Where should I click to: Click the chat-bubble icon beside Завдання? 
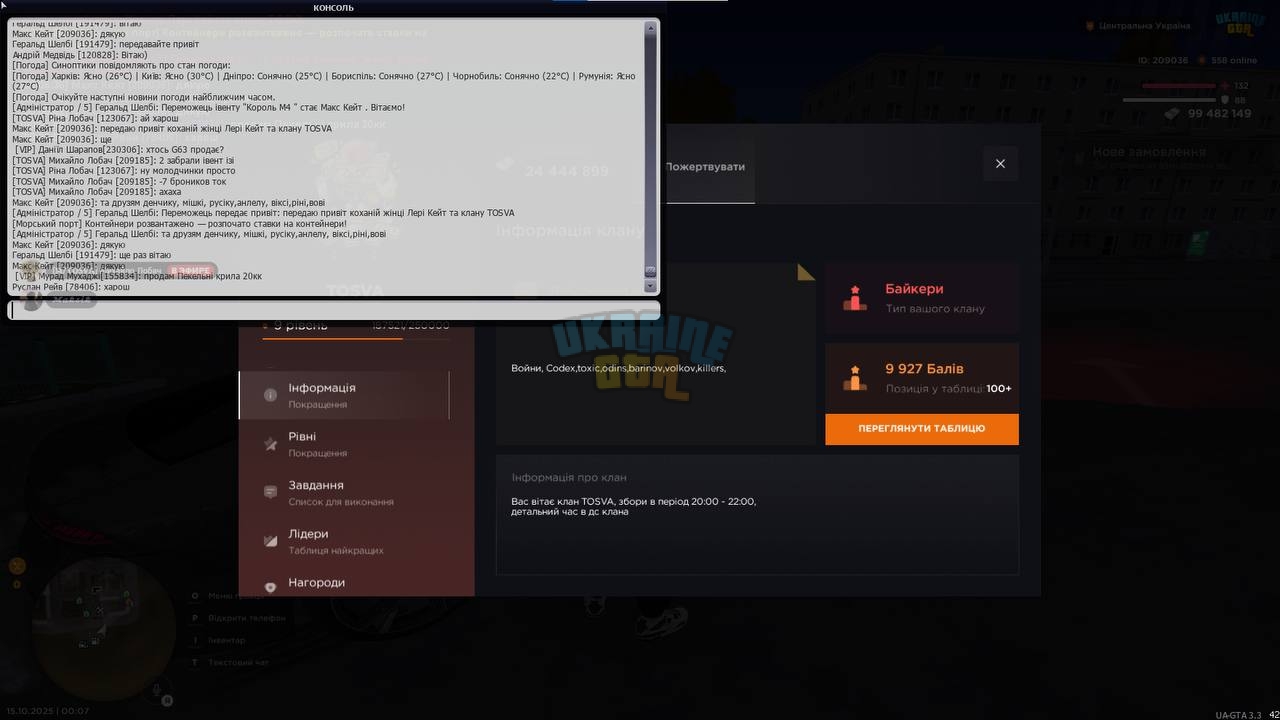pyautogui.click(x=270, y=492)
